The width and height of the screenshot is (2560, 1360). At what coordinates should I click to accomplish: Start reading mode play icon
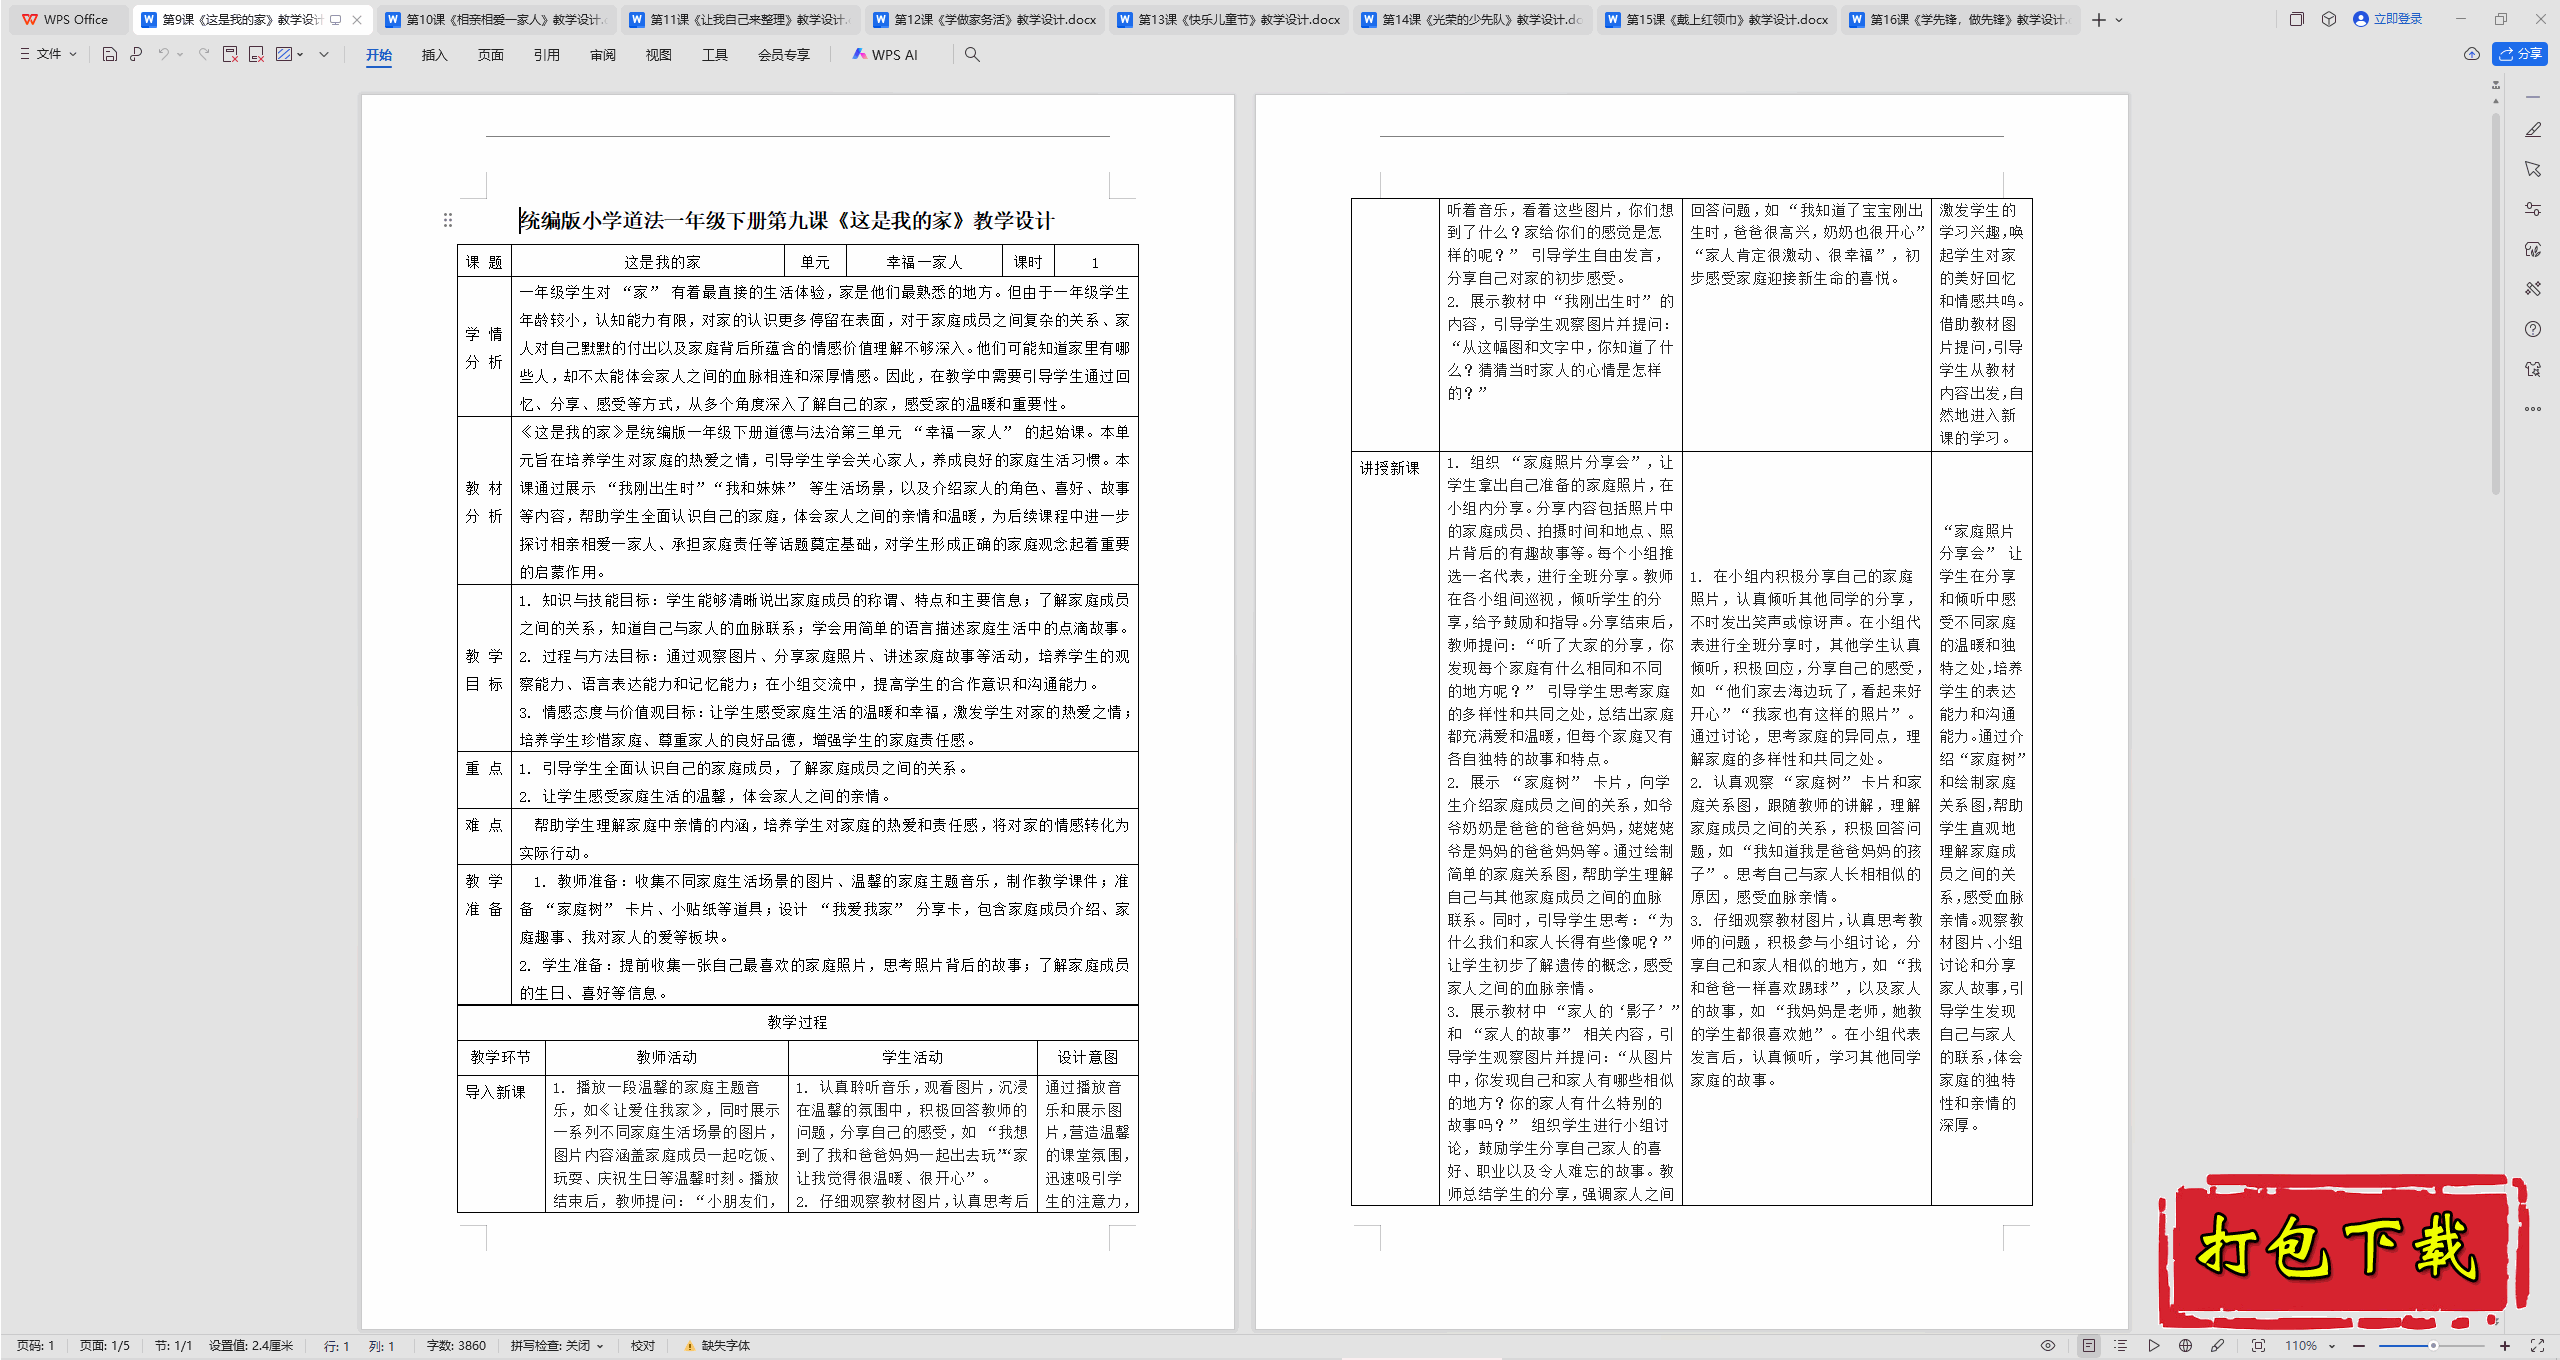point(2153,1346)
